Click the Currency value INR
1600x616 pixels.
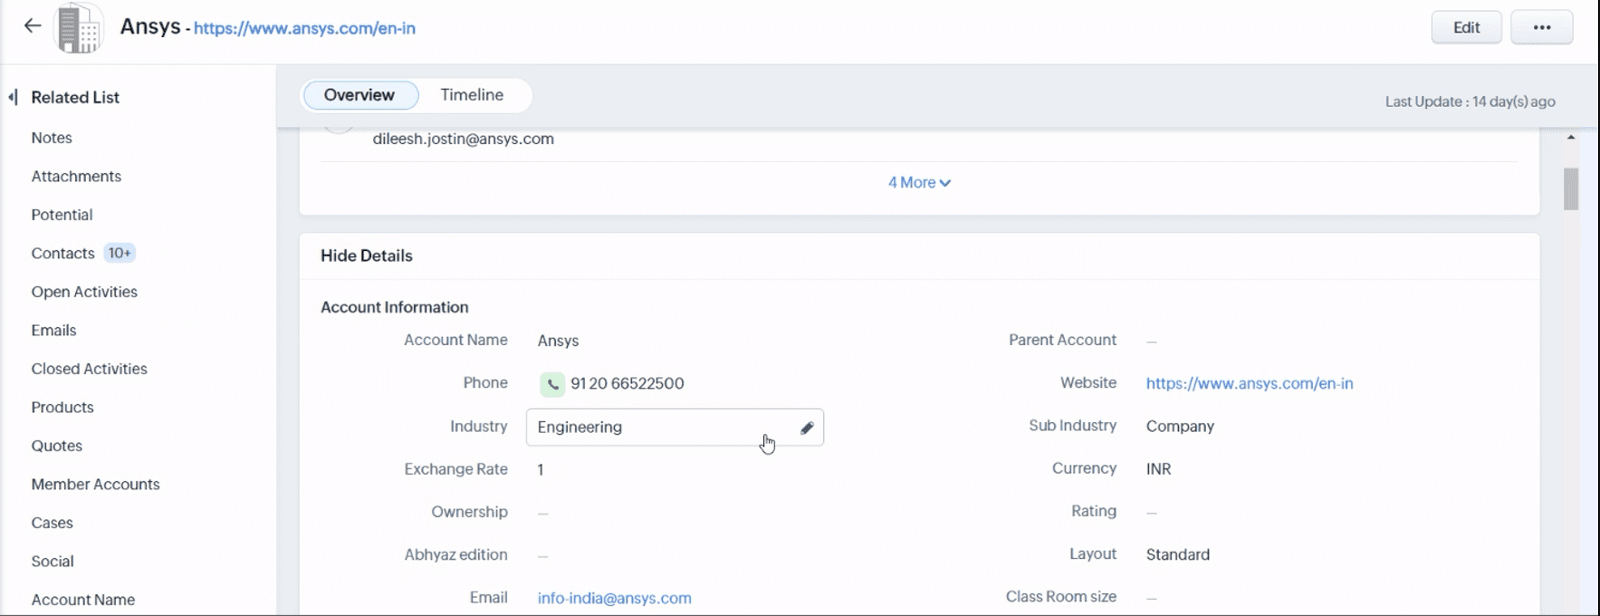[x=1158, y=470]
